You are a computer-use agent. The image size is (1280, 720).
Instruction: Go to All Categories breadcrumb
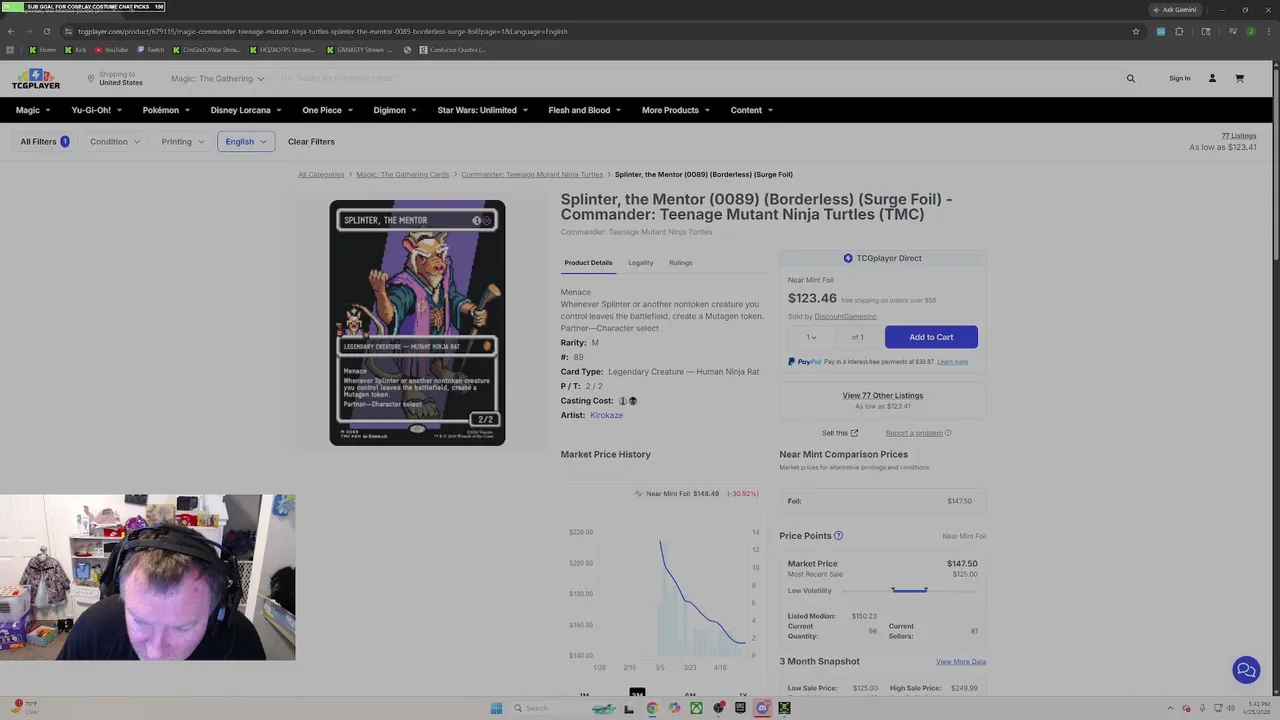click(321, 174)
